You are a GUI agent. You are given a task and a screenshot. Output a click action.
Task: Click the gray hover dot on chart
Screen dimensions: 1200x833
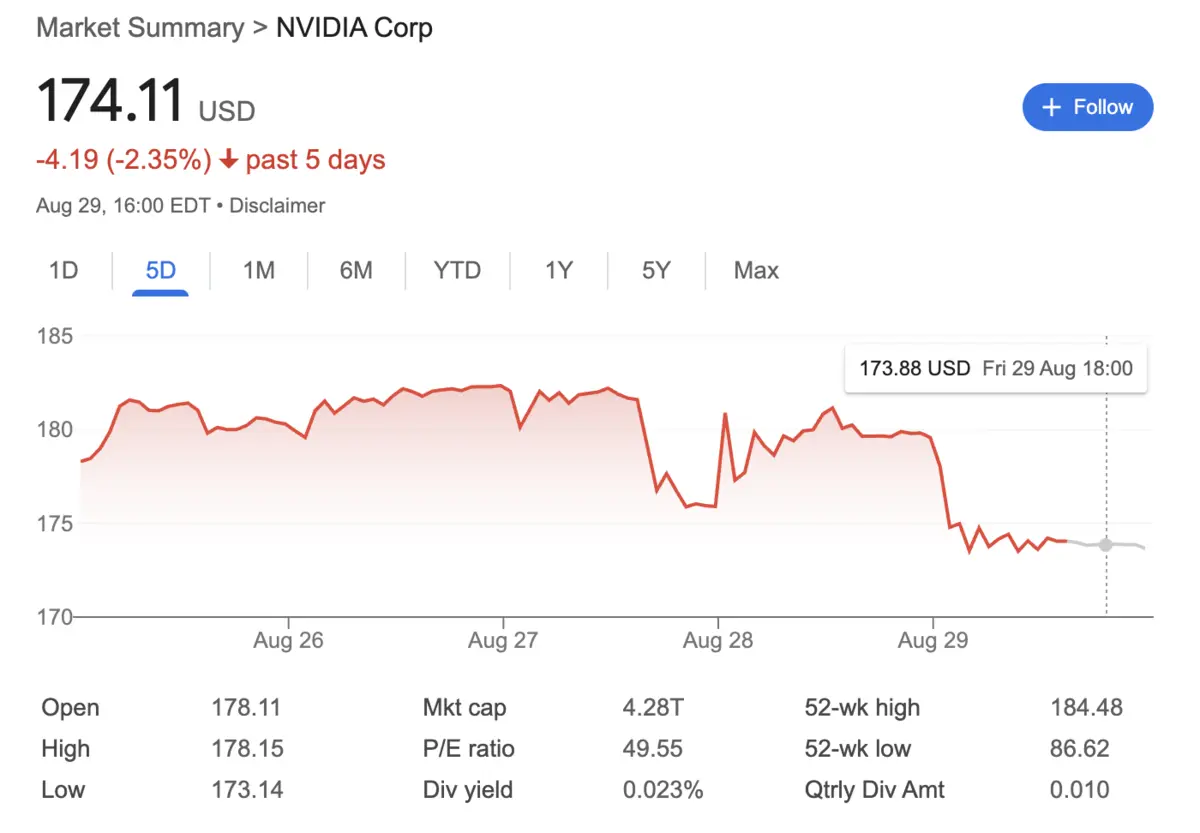[x=1105, y=545]
